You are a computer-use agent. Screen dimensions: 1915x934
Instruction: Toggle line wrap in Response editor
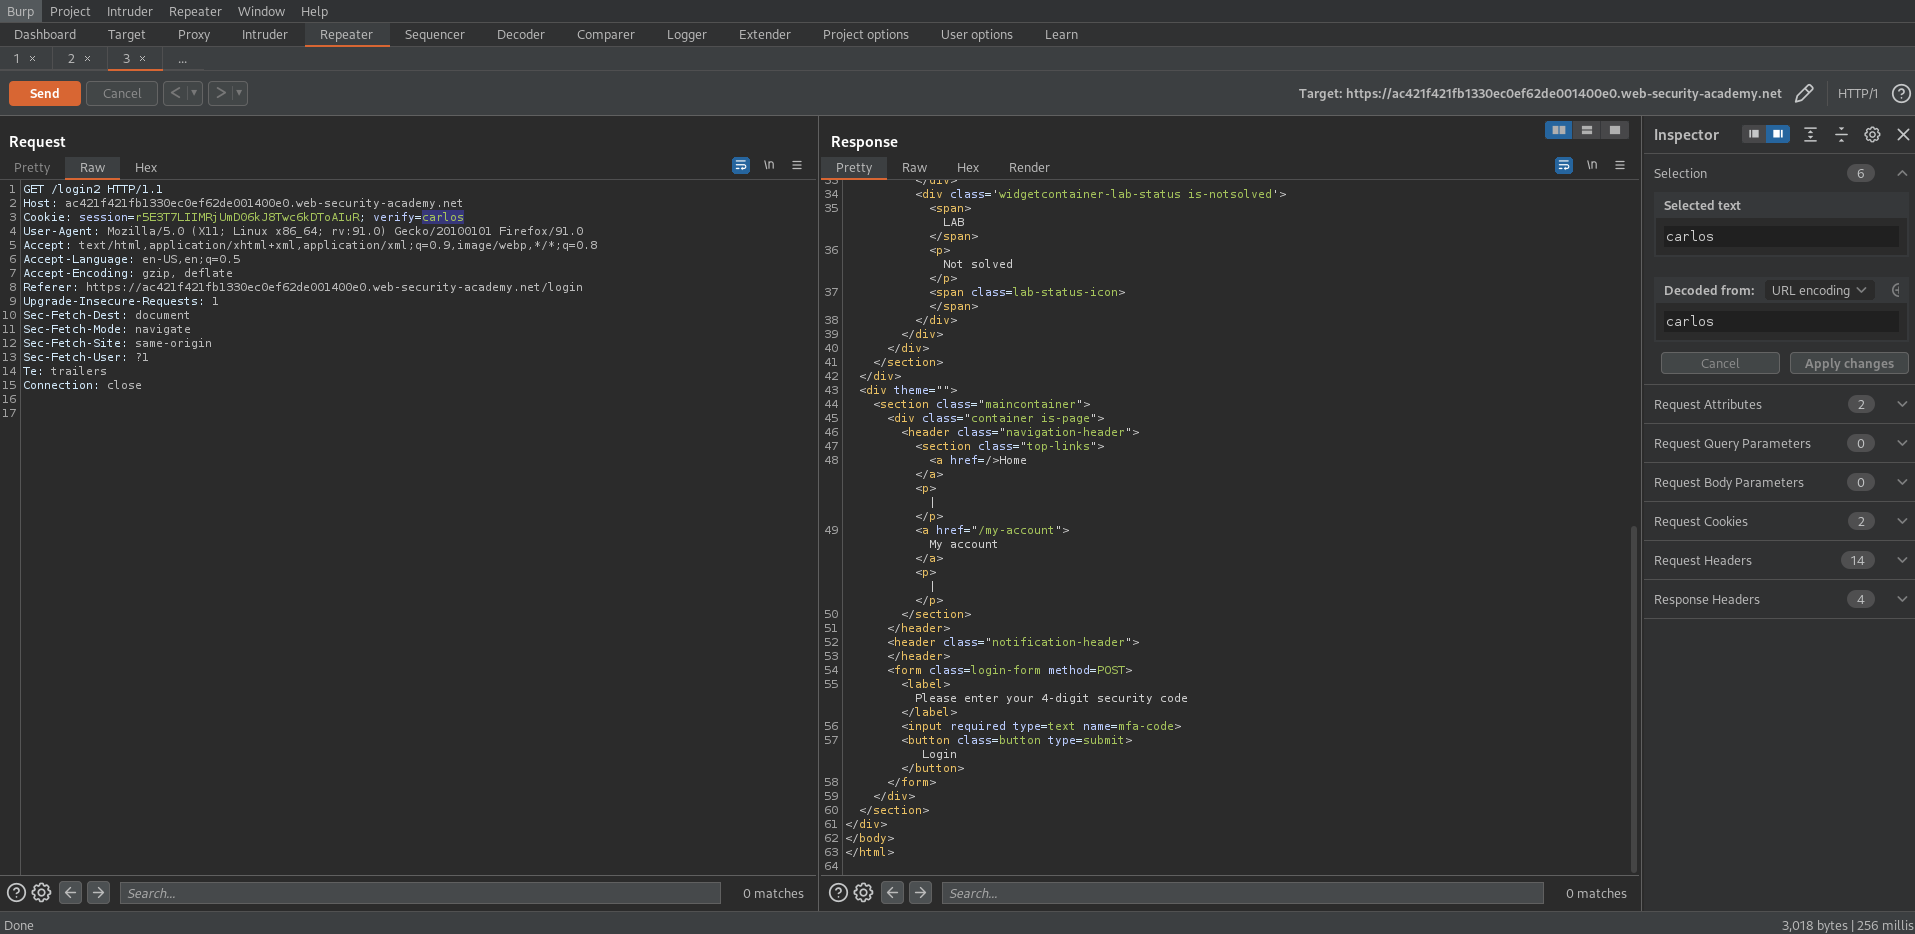pos(1564,165)
